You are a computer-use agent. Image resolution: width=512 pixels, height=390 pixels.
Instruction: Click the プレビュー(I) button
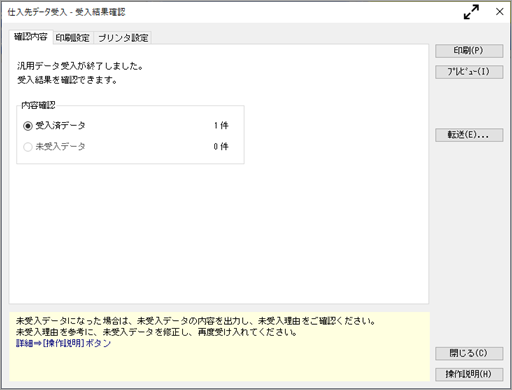coord(469,72)
